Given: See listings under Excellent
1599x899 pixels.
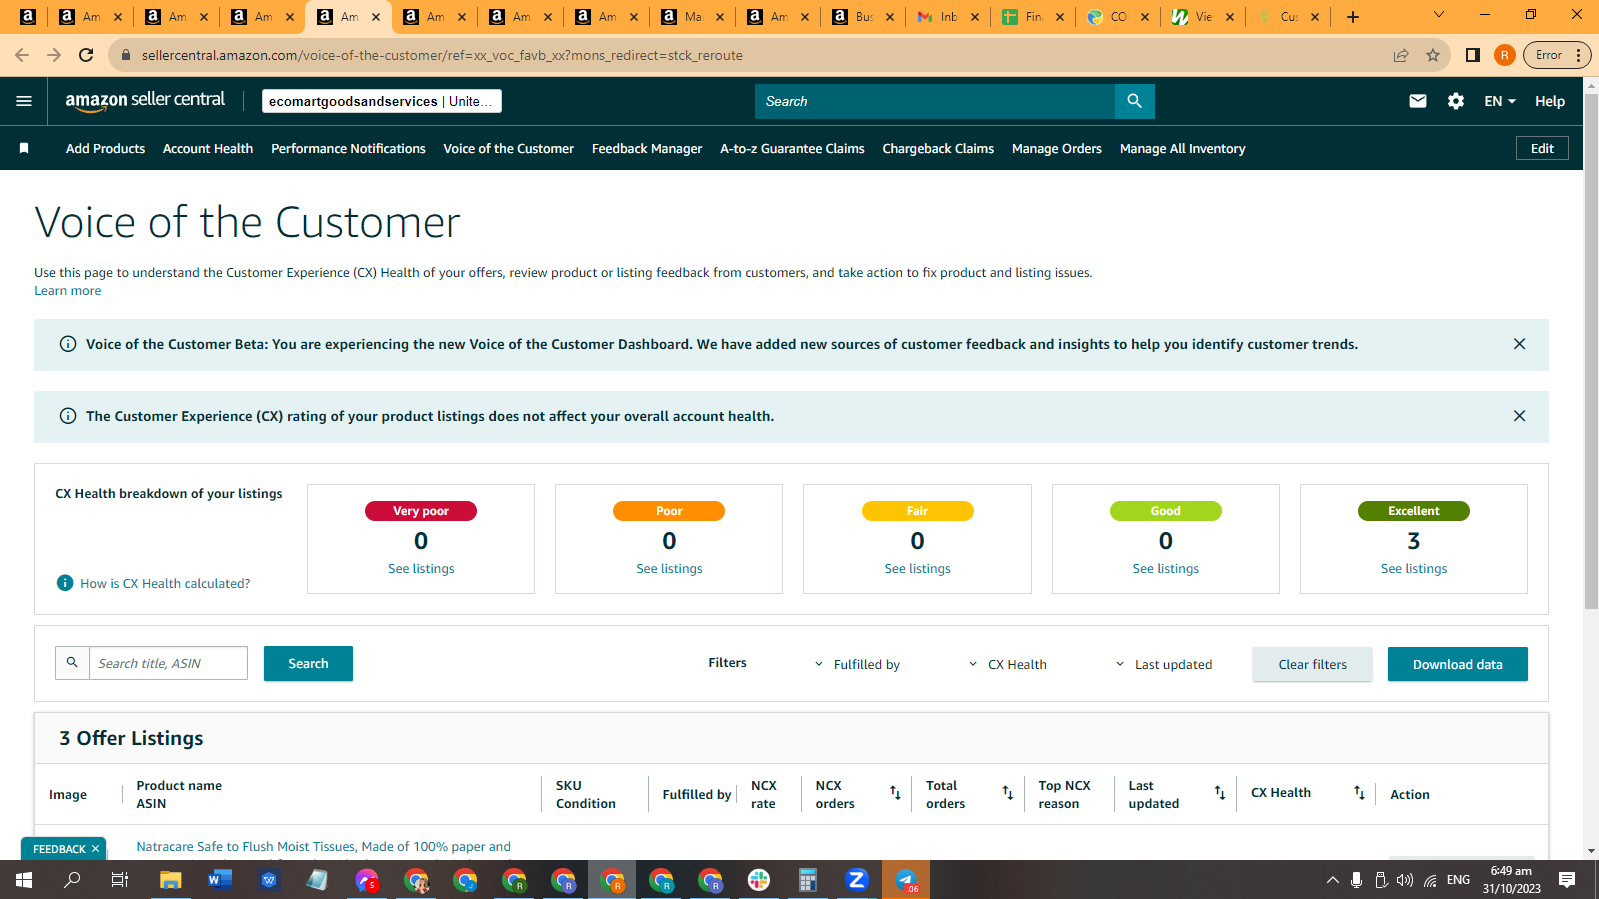Looking at the screenshot, I should tap(1413, 568).
